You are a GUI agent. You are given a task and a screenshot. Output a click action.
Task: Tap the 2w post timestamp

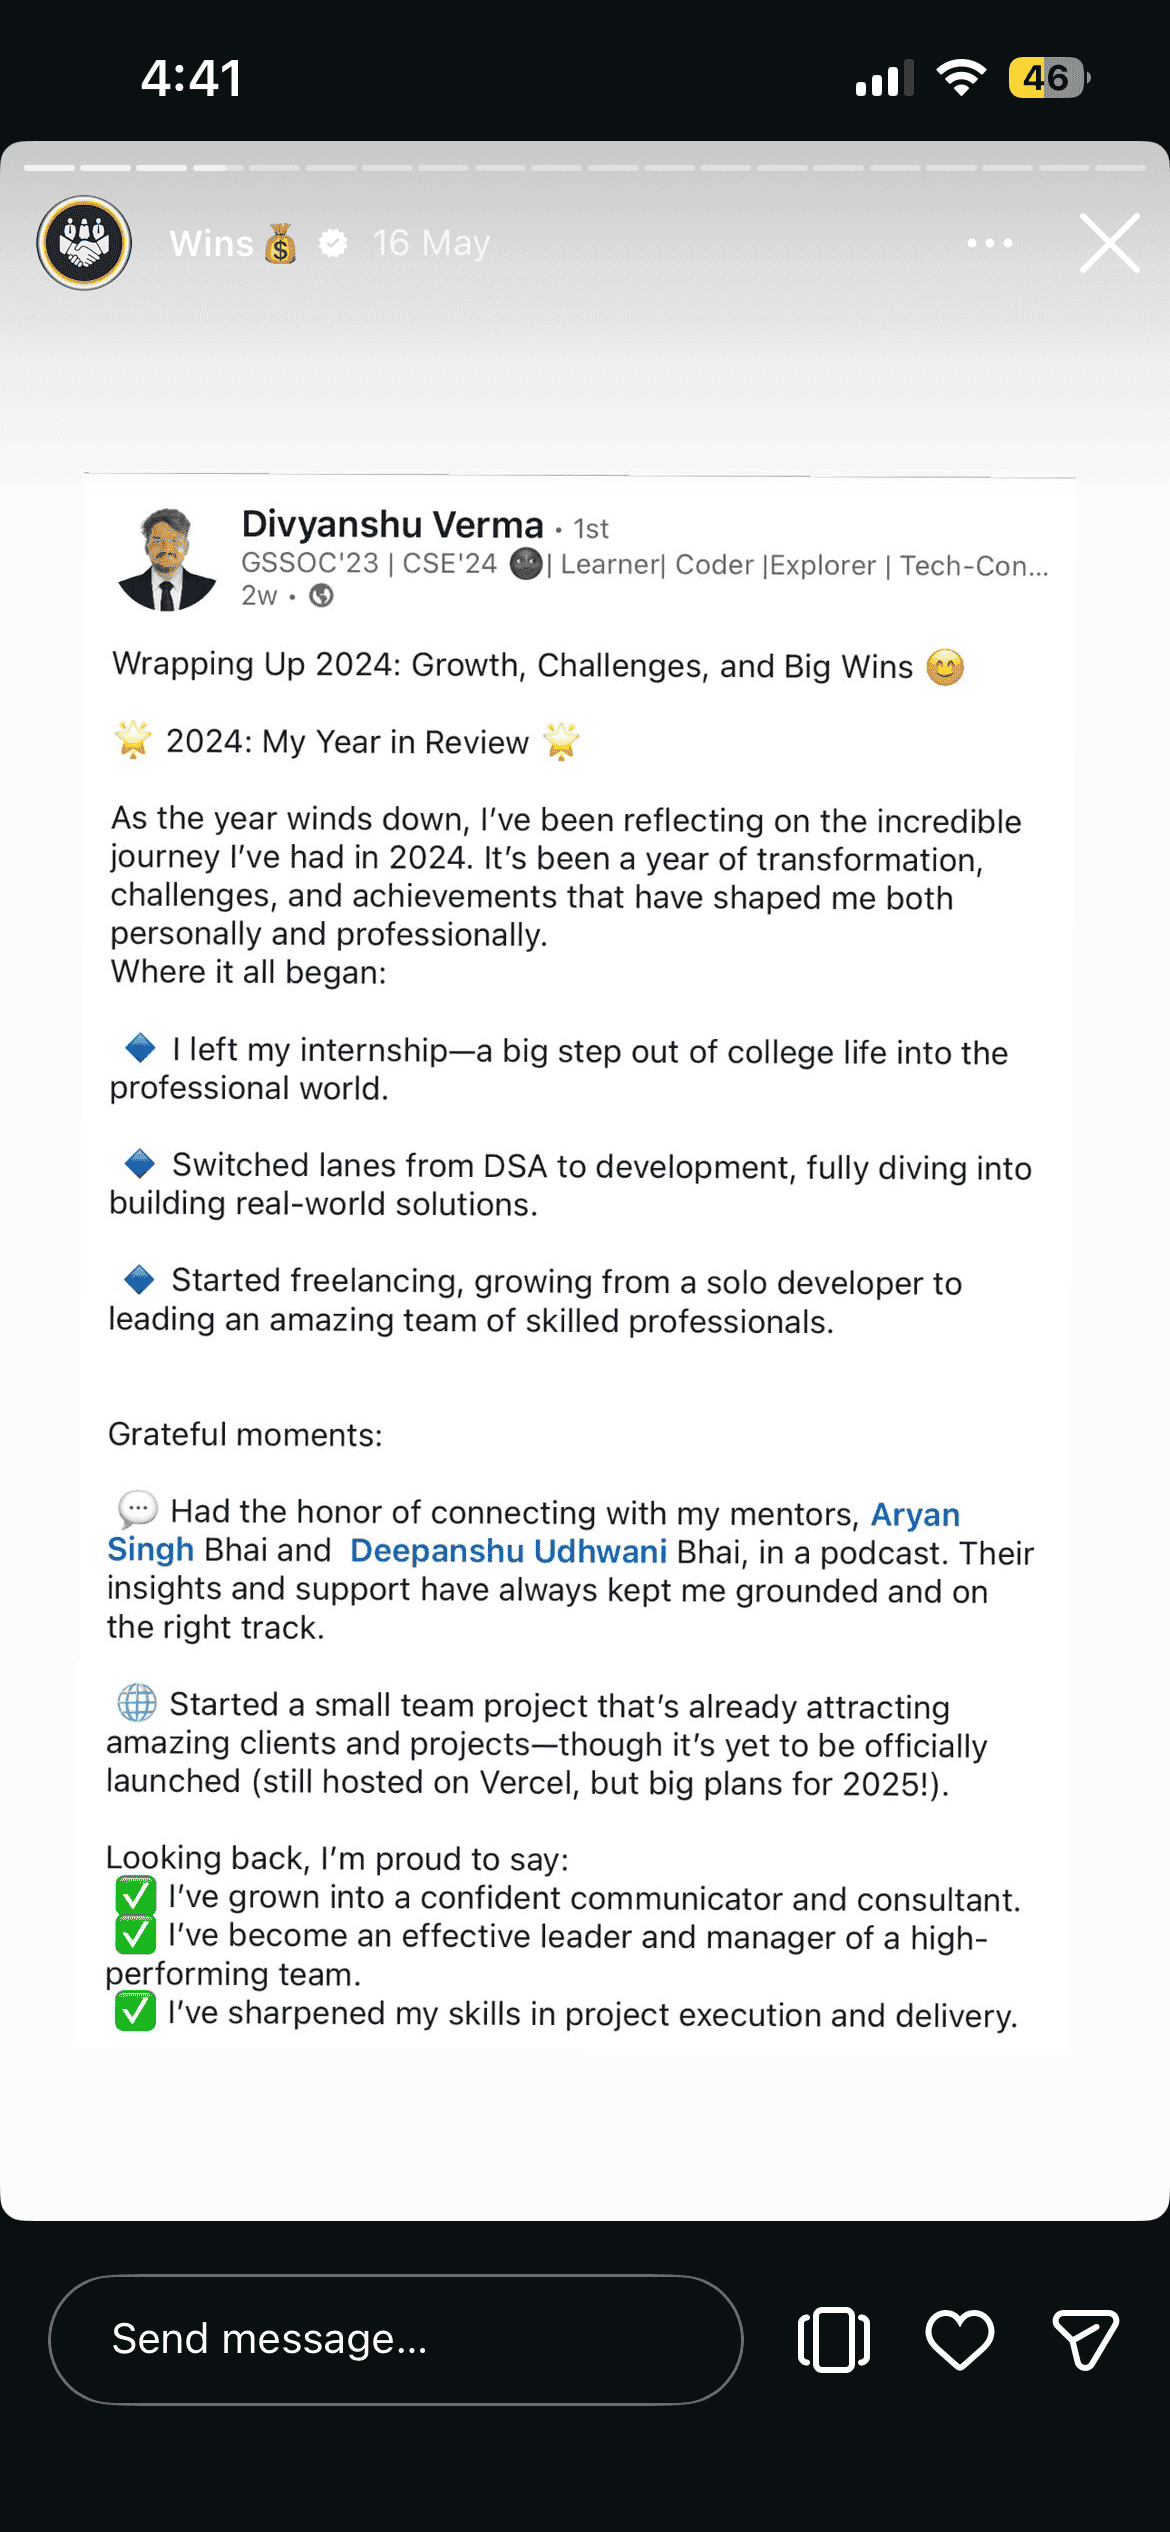(x=257, y=596)
